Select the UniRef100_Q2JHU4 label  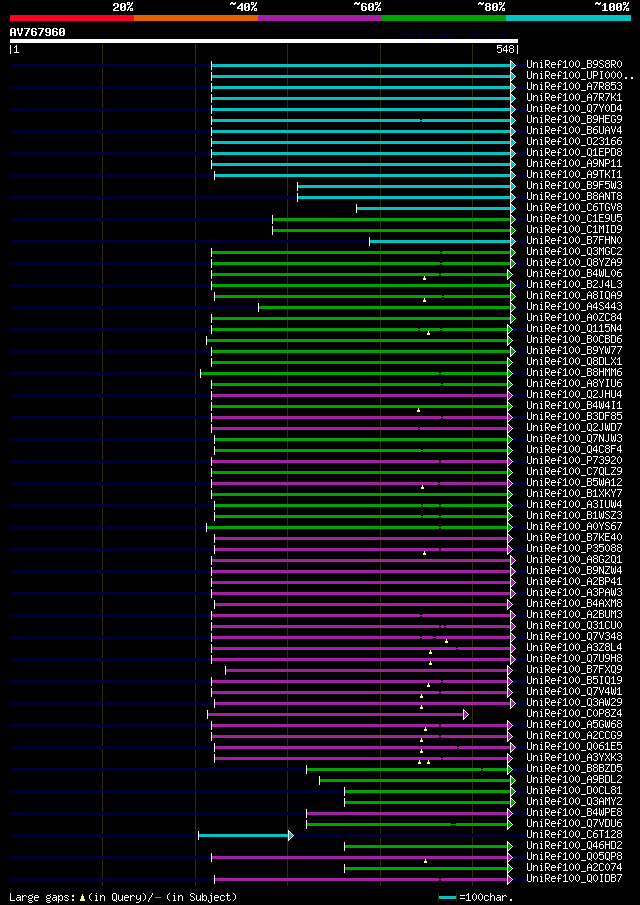[574, 395]
